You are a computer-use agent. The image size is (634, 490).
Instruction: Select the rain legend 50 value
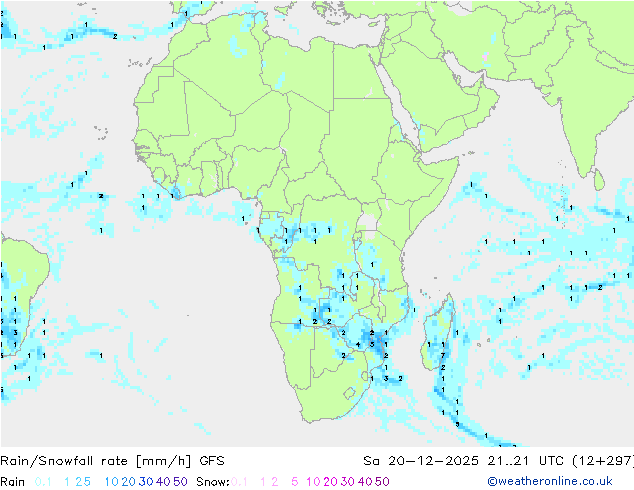click(180, 482)
